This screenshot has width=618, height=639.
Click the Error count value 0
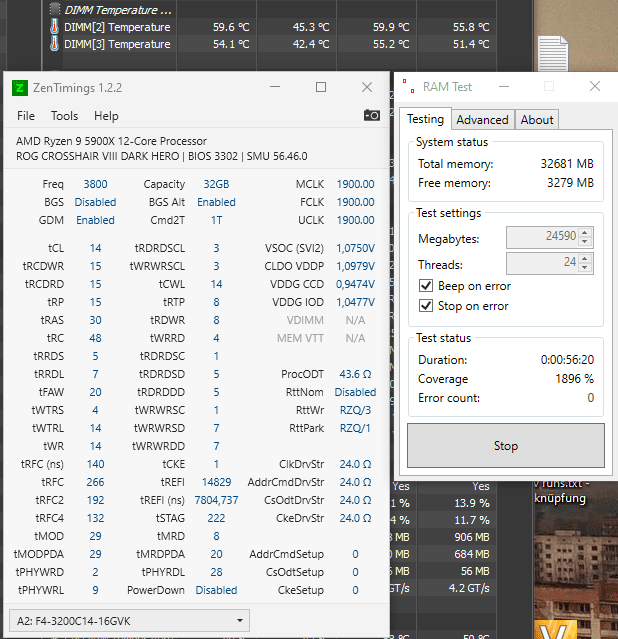[x=590, y=398]
